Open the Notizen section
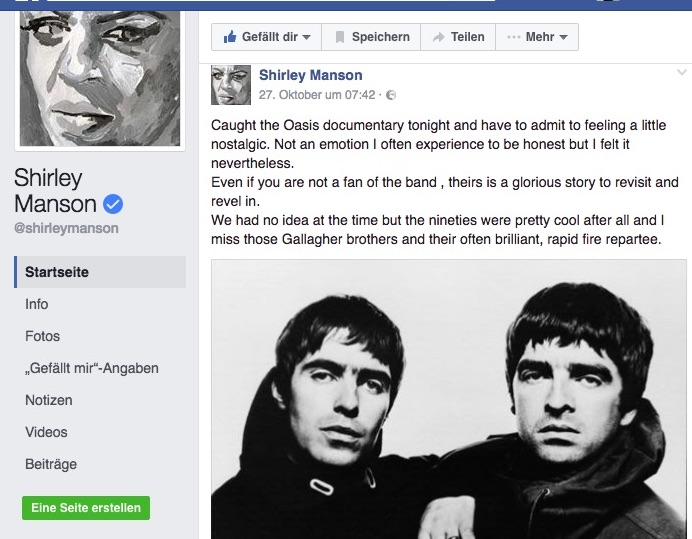The width and height of the screenshot is (692, 539). pos(48,400)
